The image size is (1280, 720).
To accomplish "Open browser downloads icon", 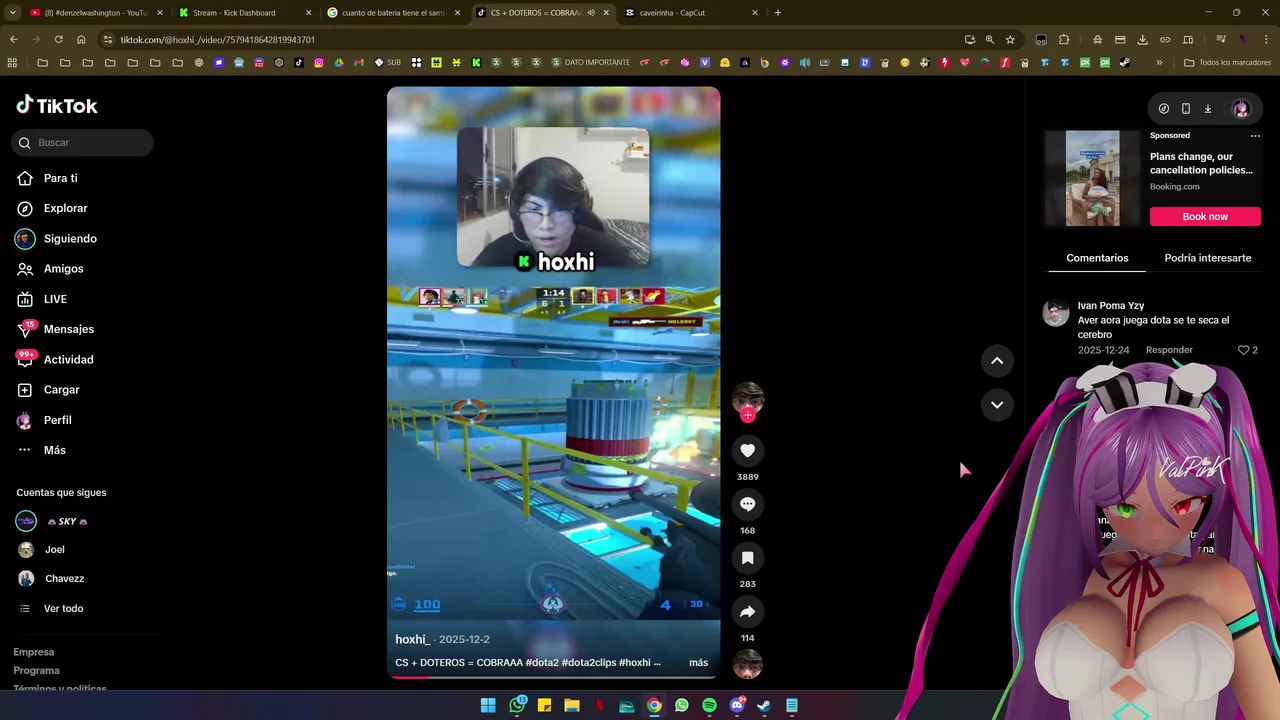I will (x=1143, y=39).
